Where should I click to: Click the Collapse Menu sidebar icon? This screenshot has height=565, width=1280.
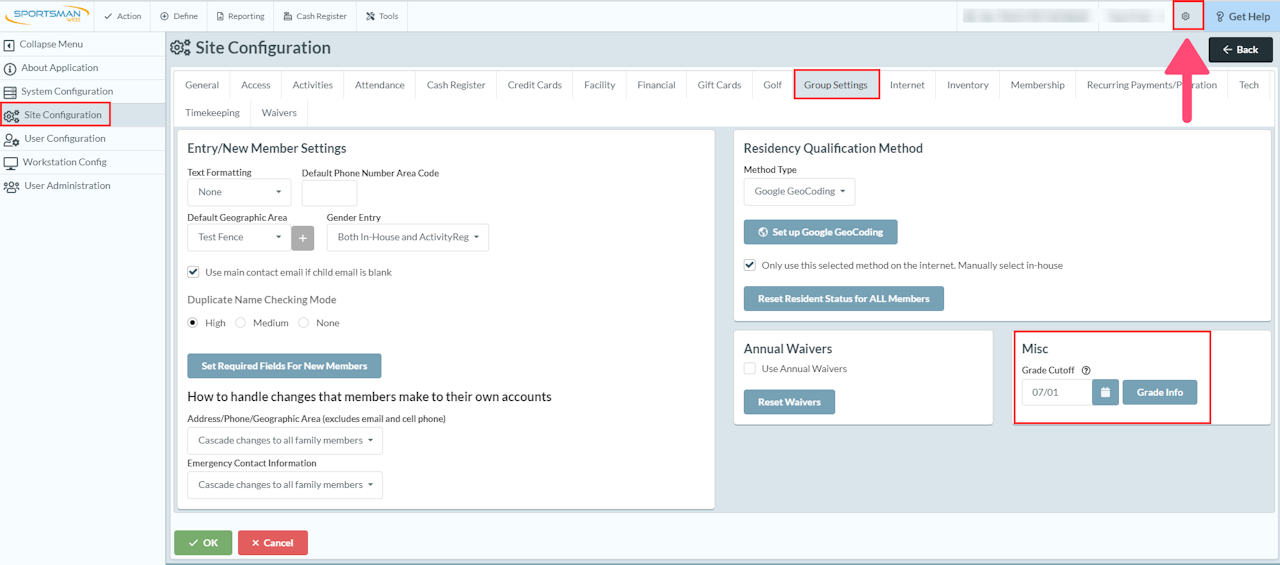[x=9, y=45]
